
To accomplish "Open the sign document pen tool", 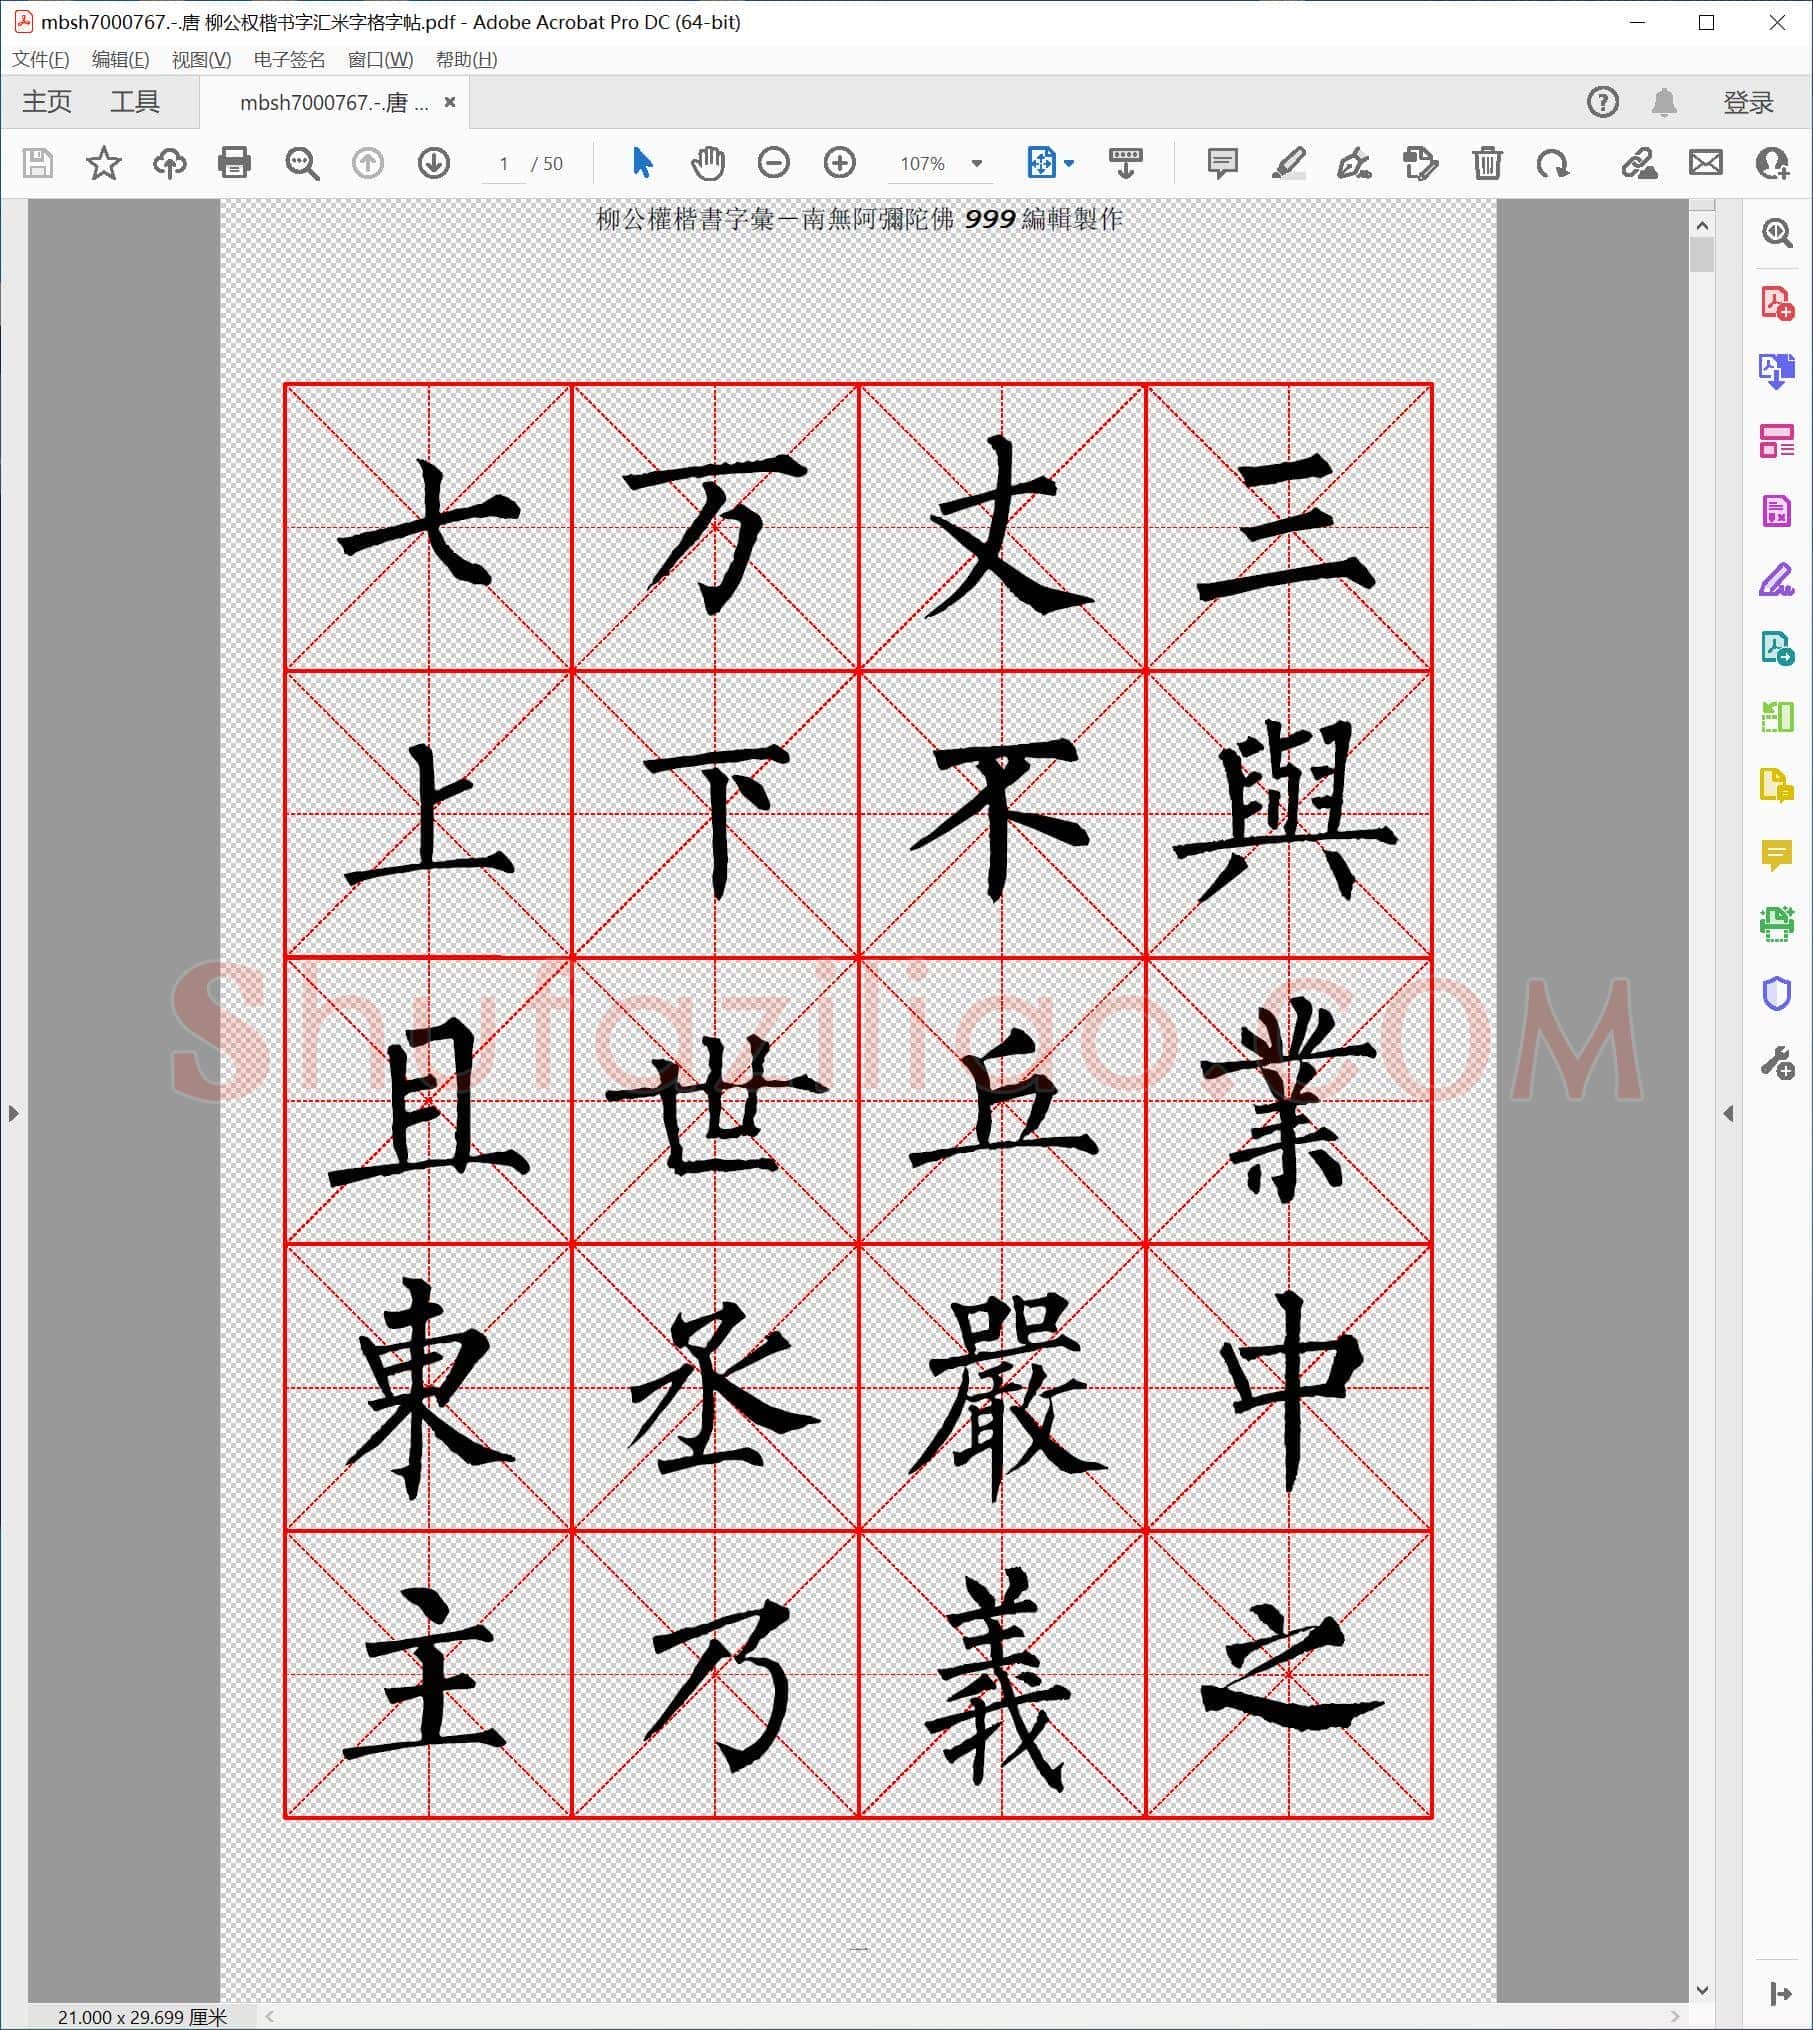I will click(1354, 163).
